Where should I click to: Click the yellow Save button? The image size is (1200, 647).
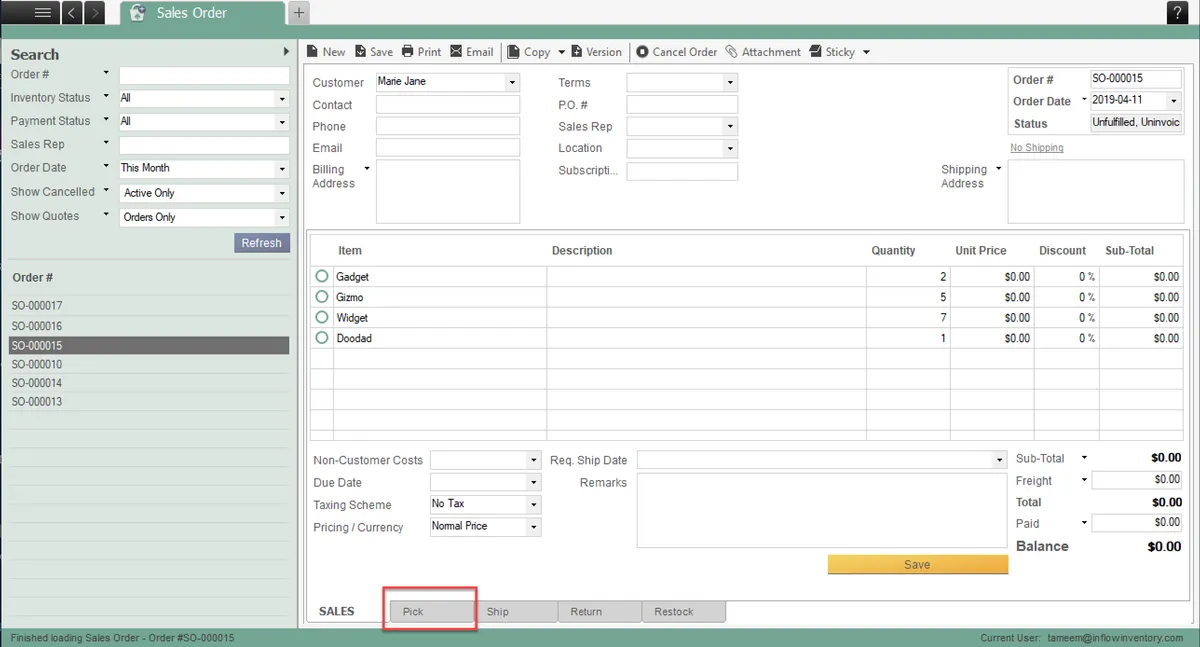coord(917,564)
